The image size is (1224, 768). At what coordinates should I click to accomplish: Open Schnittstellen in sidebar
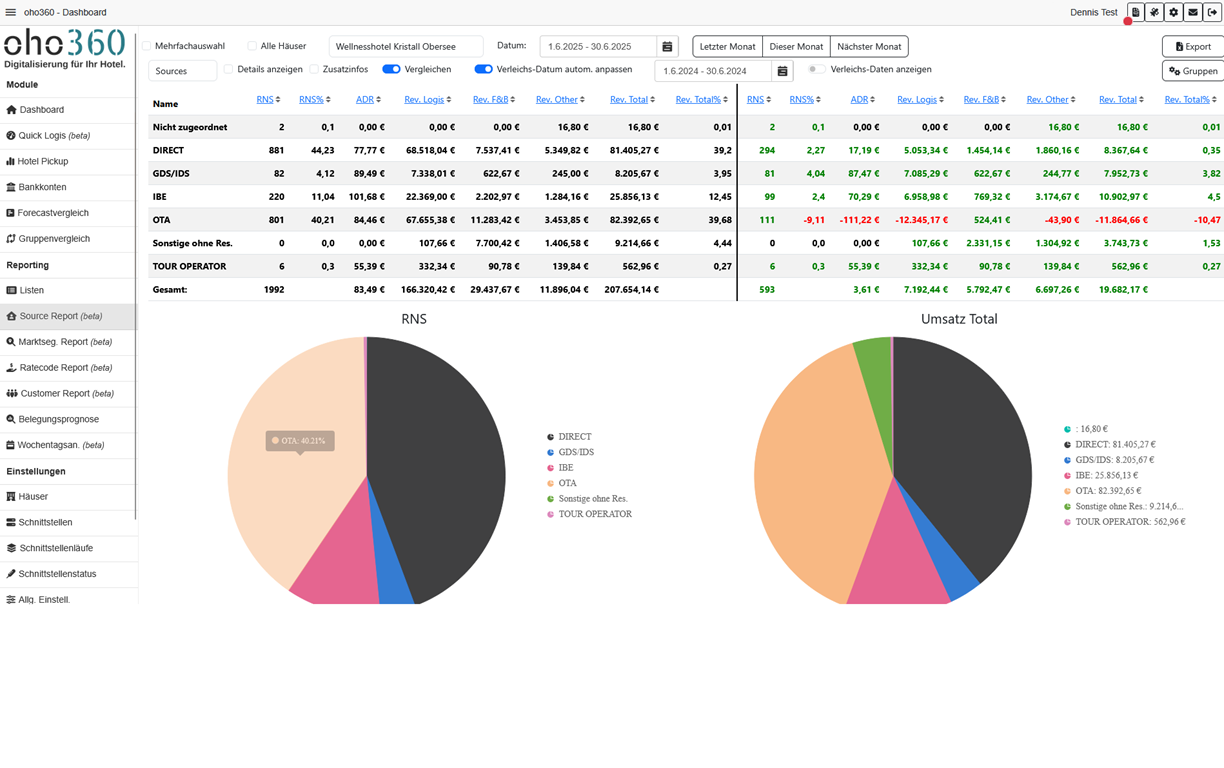click(x=67, y=522)
